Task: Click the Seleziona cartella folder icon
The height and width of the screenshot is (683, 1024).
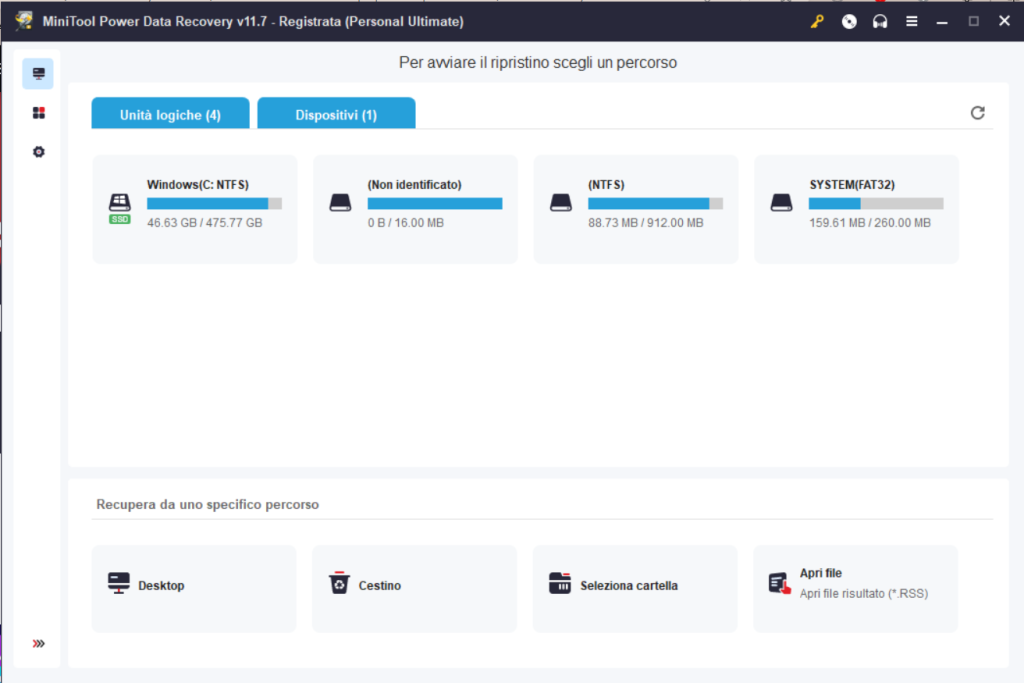Action: [x=560, y=583]
